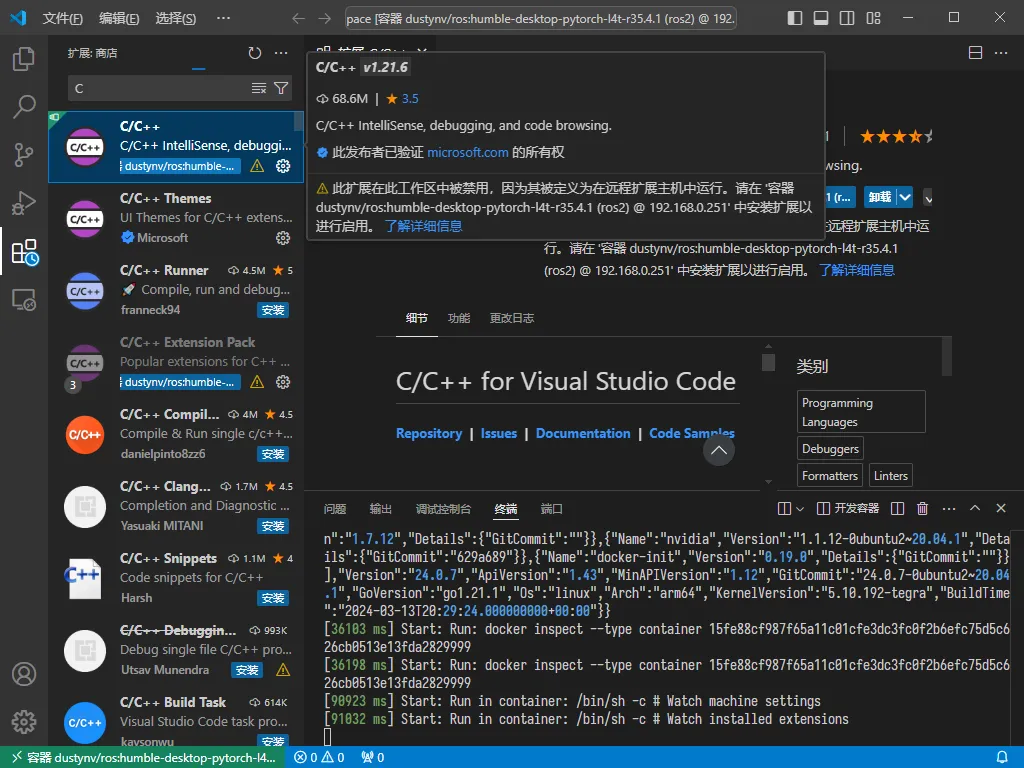Open the Manage gear in activity bar
This screenshot has width=1024, height=768.
(x=24, y=722)
